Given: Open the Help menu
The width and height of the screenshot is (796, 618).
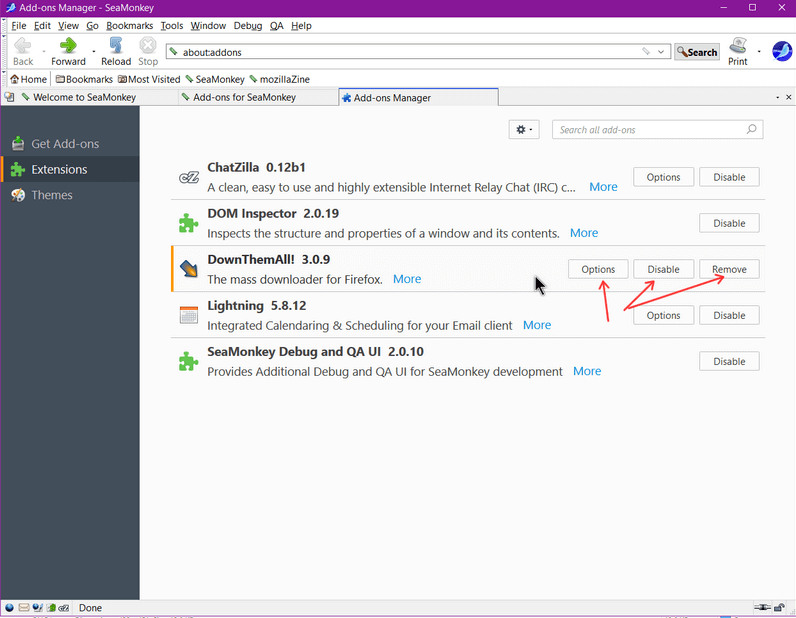Looking at the screenshot, I should pos(301,25).
